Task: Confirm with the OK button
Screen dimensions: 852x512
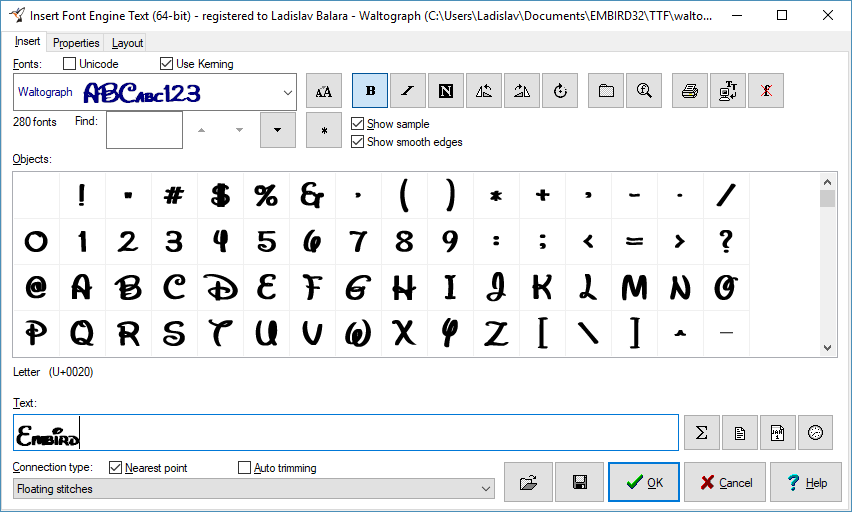Action: tap(644, 482)
